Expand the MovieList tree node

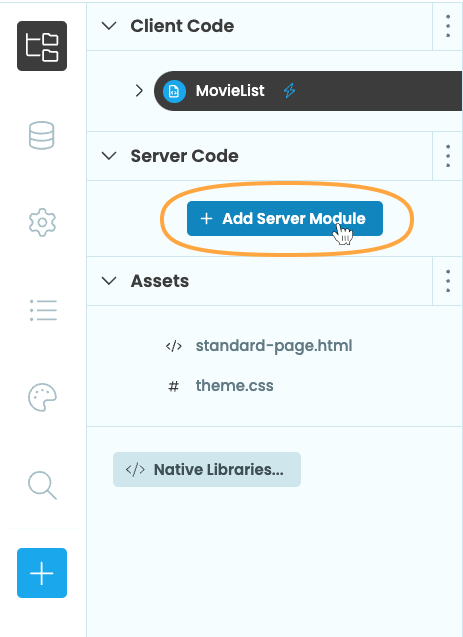tap(139, 91)
